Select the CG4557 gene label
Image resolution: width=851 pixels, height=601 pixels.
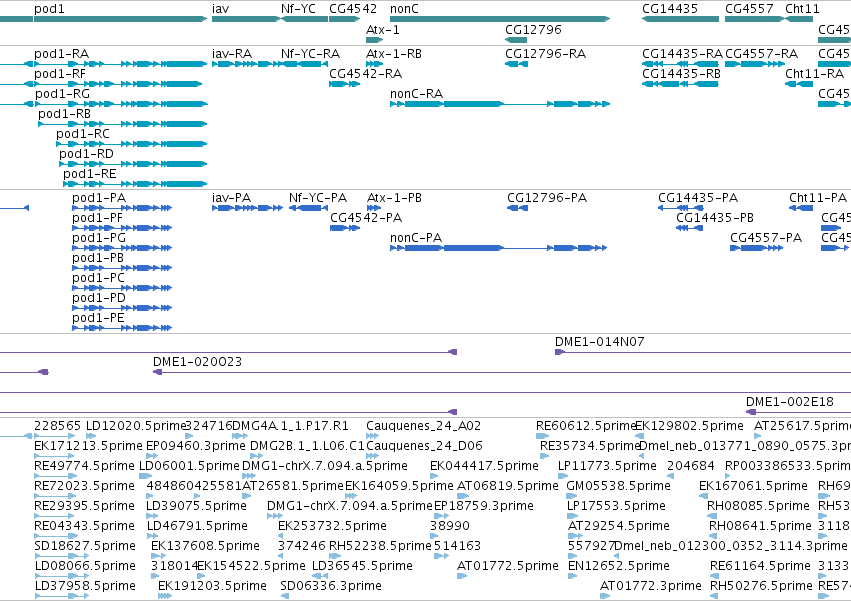(x=749, y=9)
